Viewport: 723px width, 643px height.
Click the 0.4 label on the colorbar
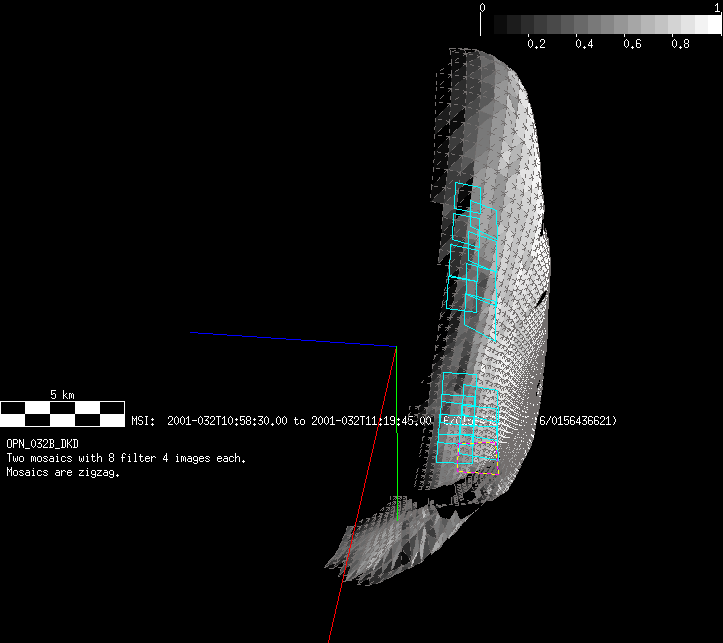[584, 44]
